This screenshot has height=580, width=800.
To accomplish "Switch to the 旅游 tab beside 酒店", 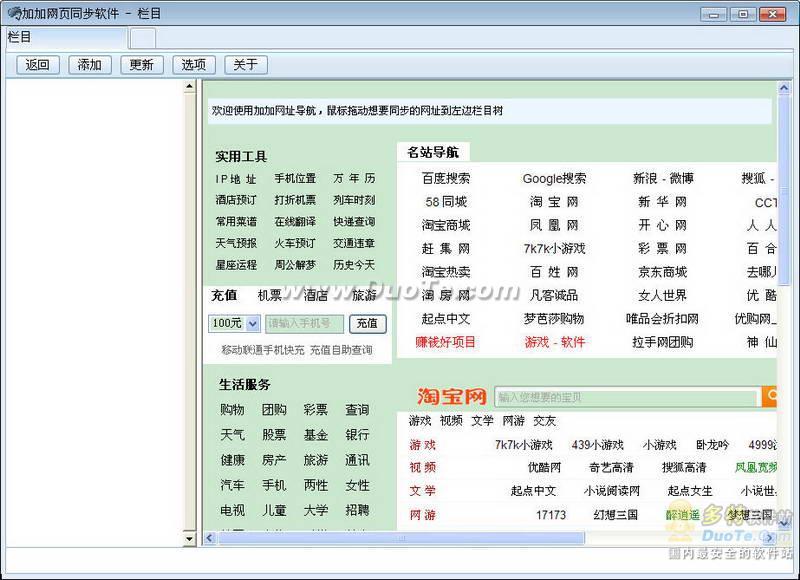I will [x=364, y=295].
